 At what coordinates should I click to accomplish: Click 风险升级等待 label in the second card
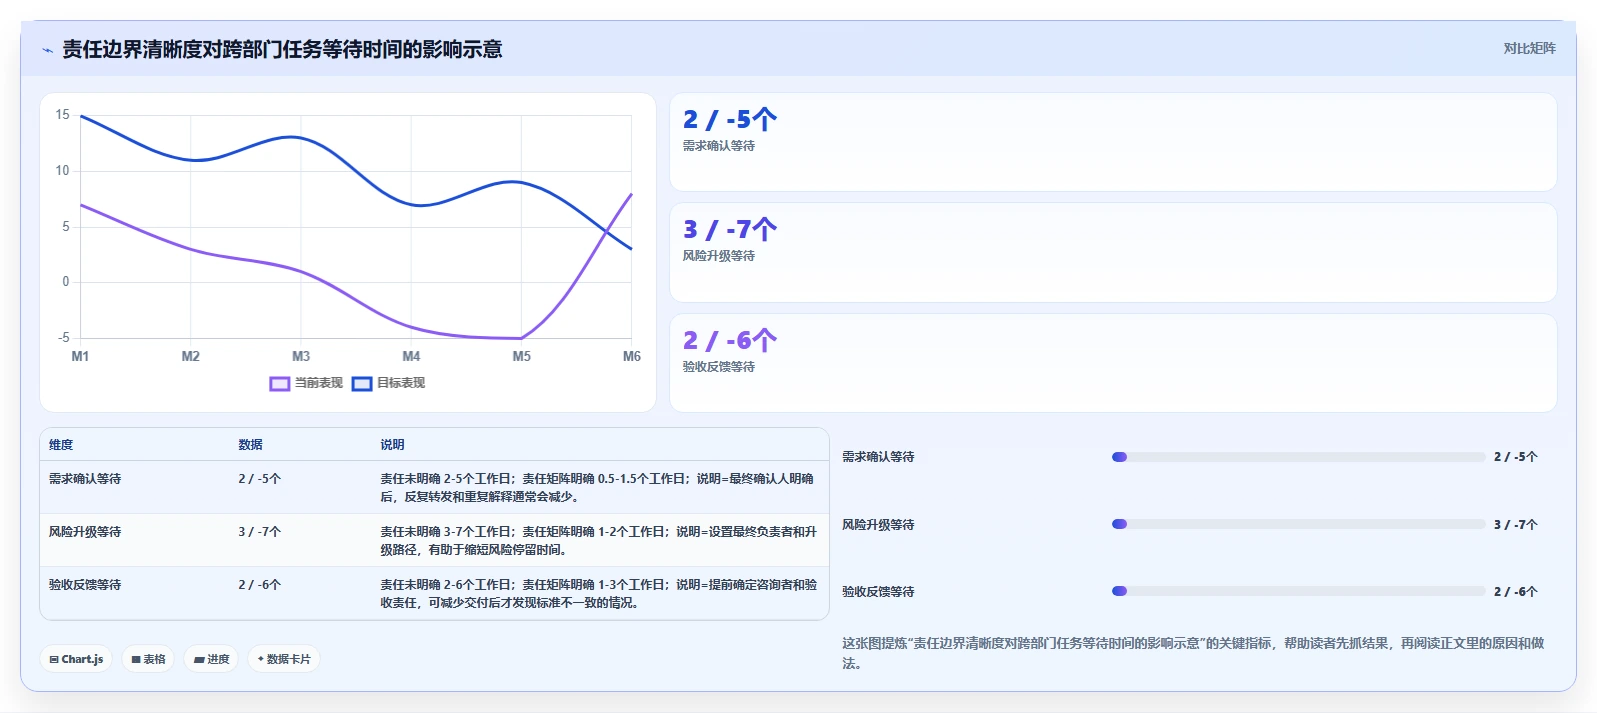click(x=719, y=256)
